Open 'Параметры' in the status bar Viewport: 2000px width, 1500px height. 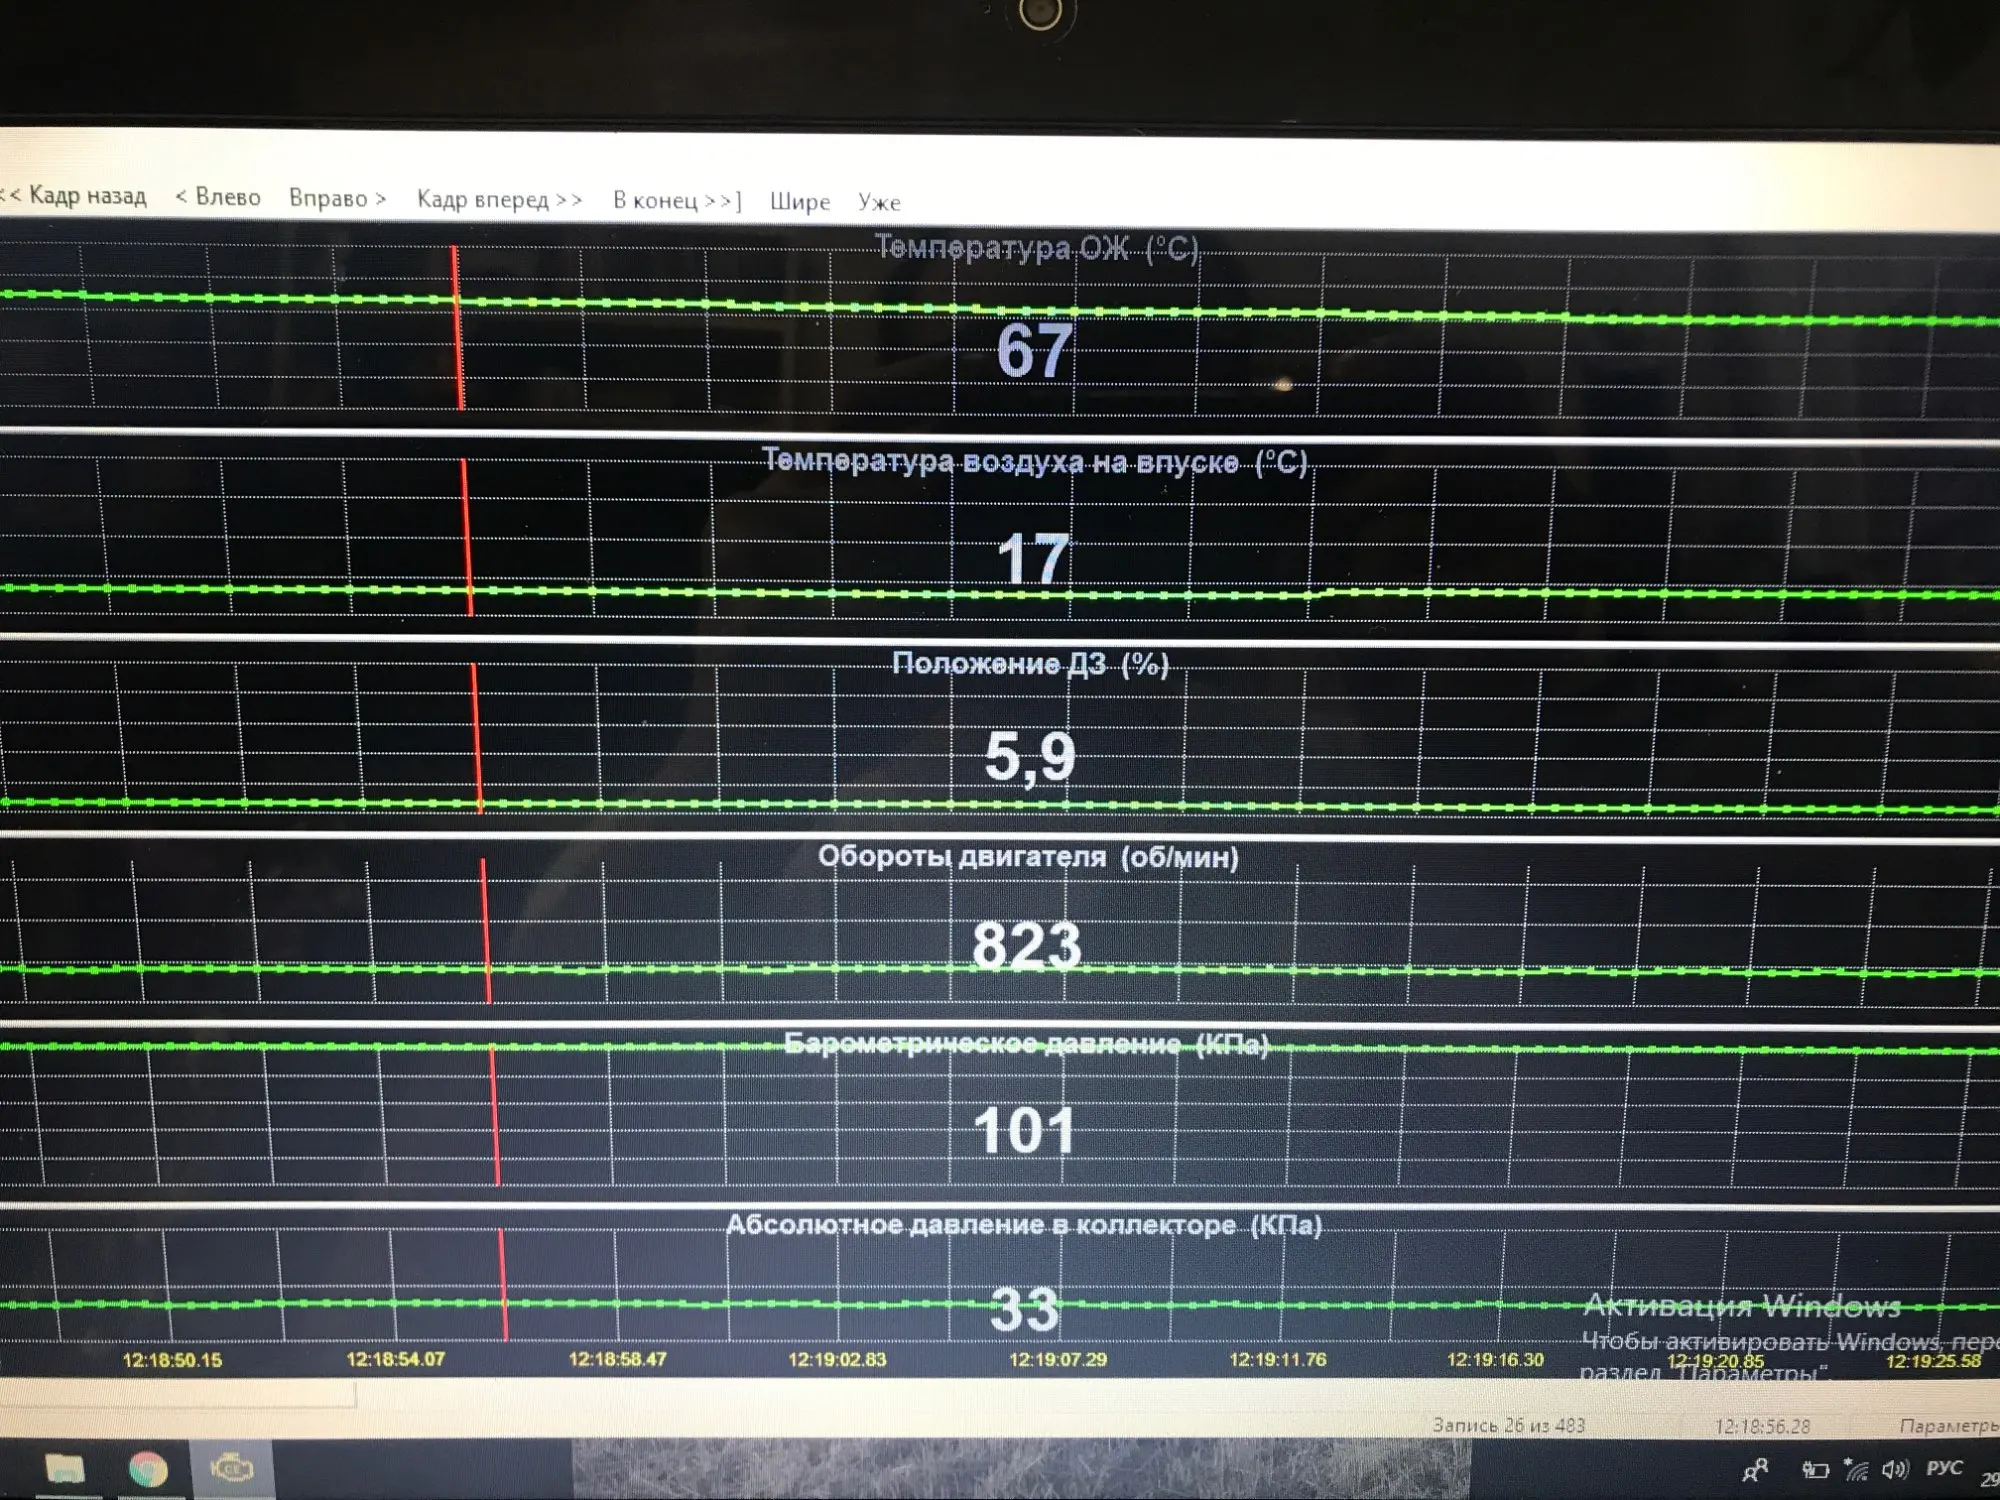click(1948, 1426)
